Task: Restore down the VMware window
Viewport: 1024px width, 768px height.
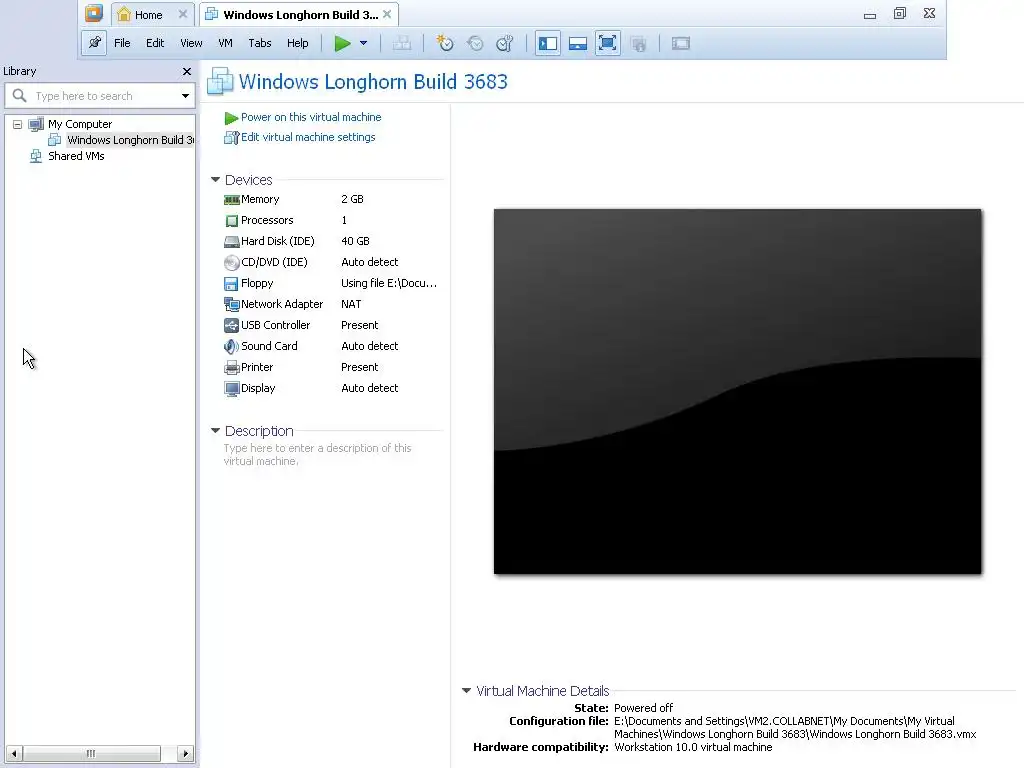Action: (x=899, y=14)
